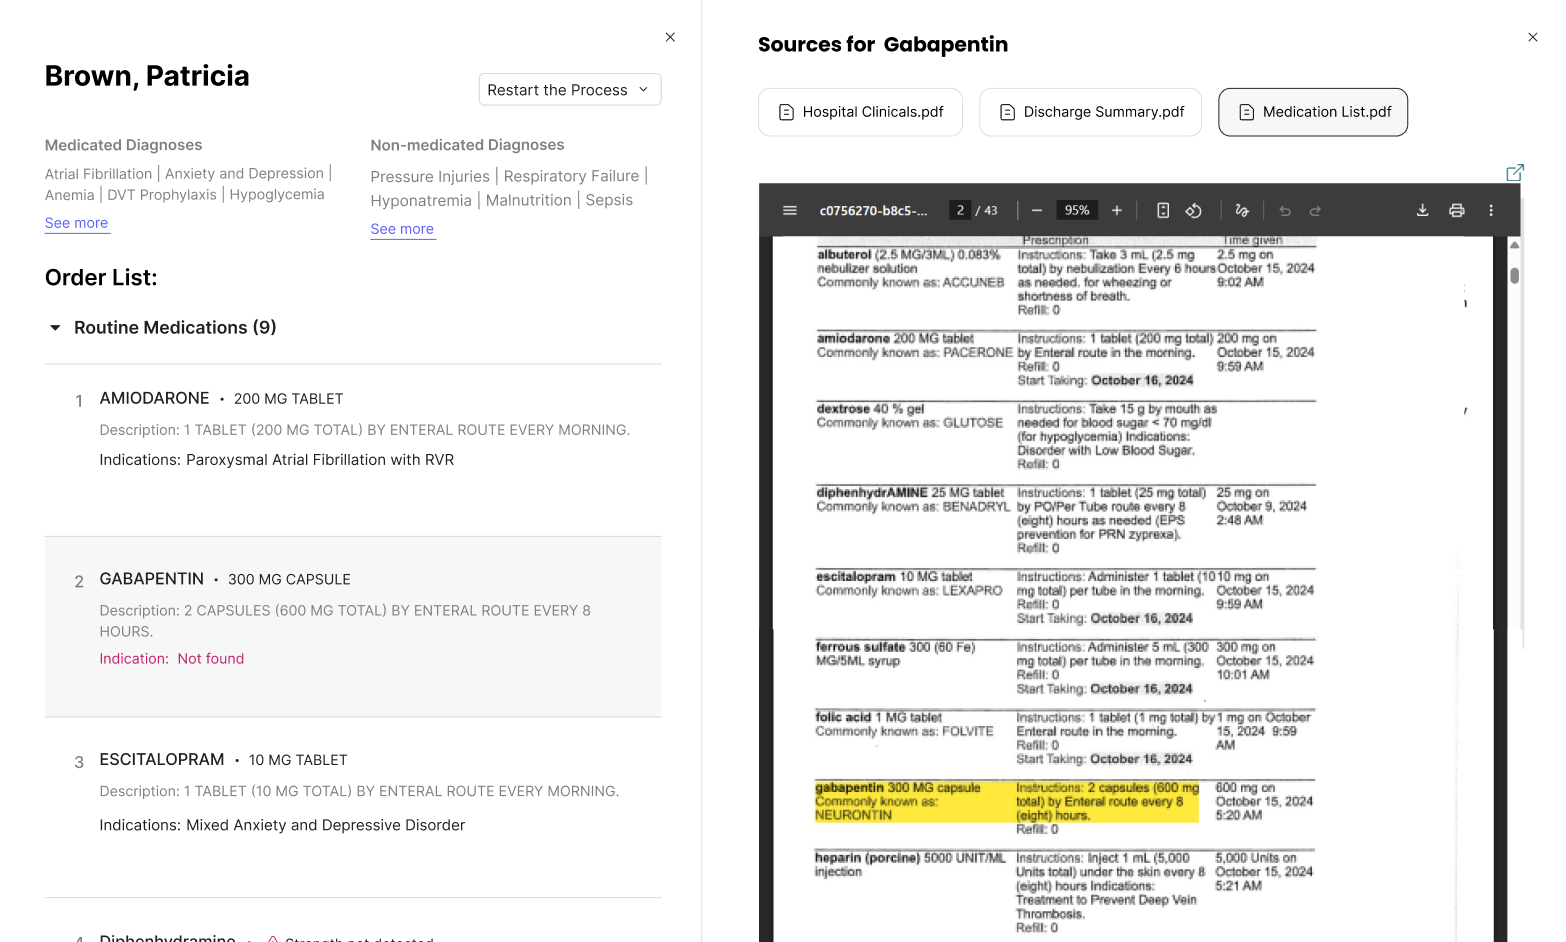Click the highlighted gabapentin entry in PDF
The width and height of the screenshot is (1566, 942).
pyautogui.click(x=1007, y=802)
